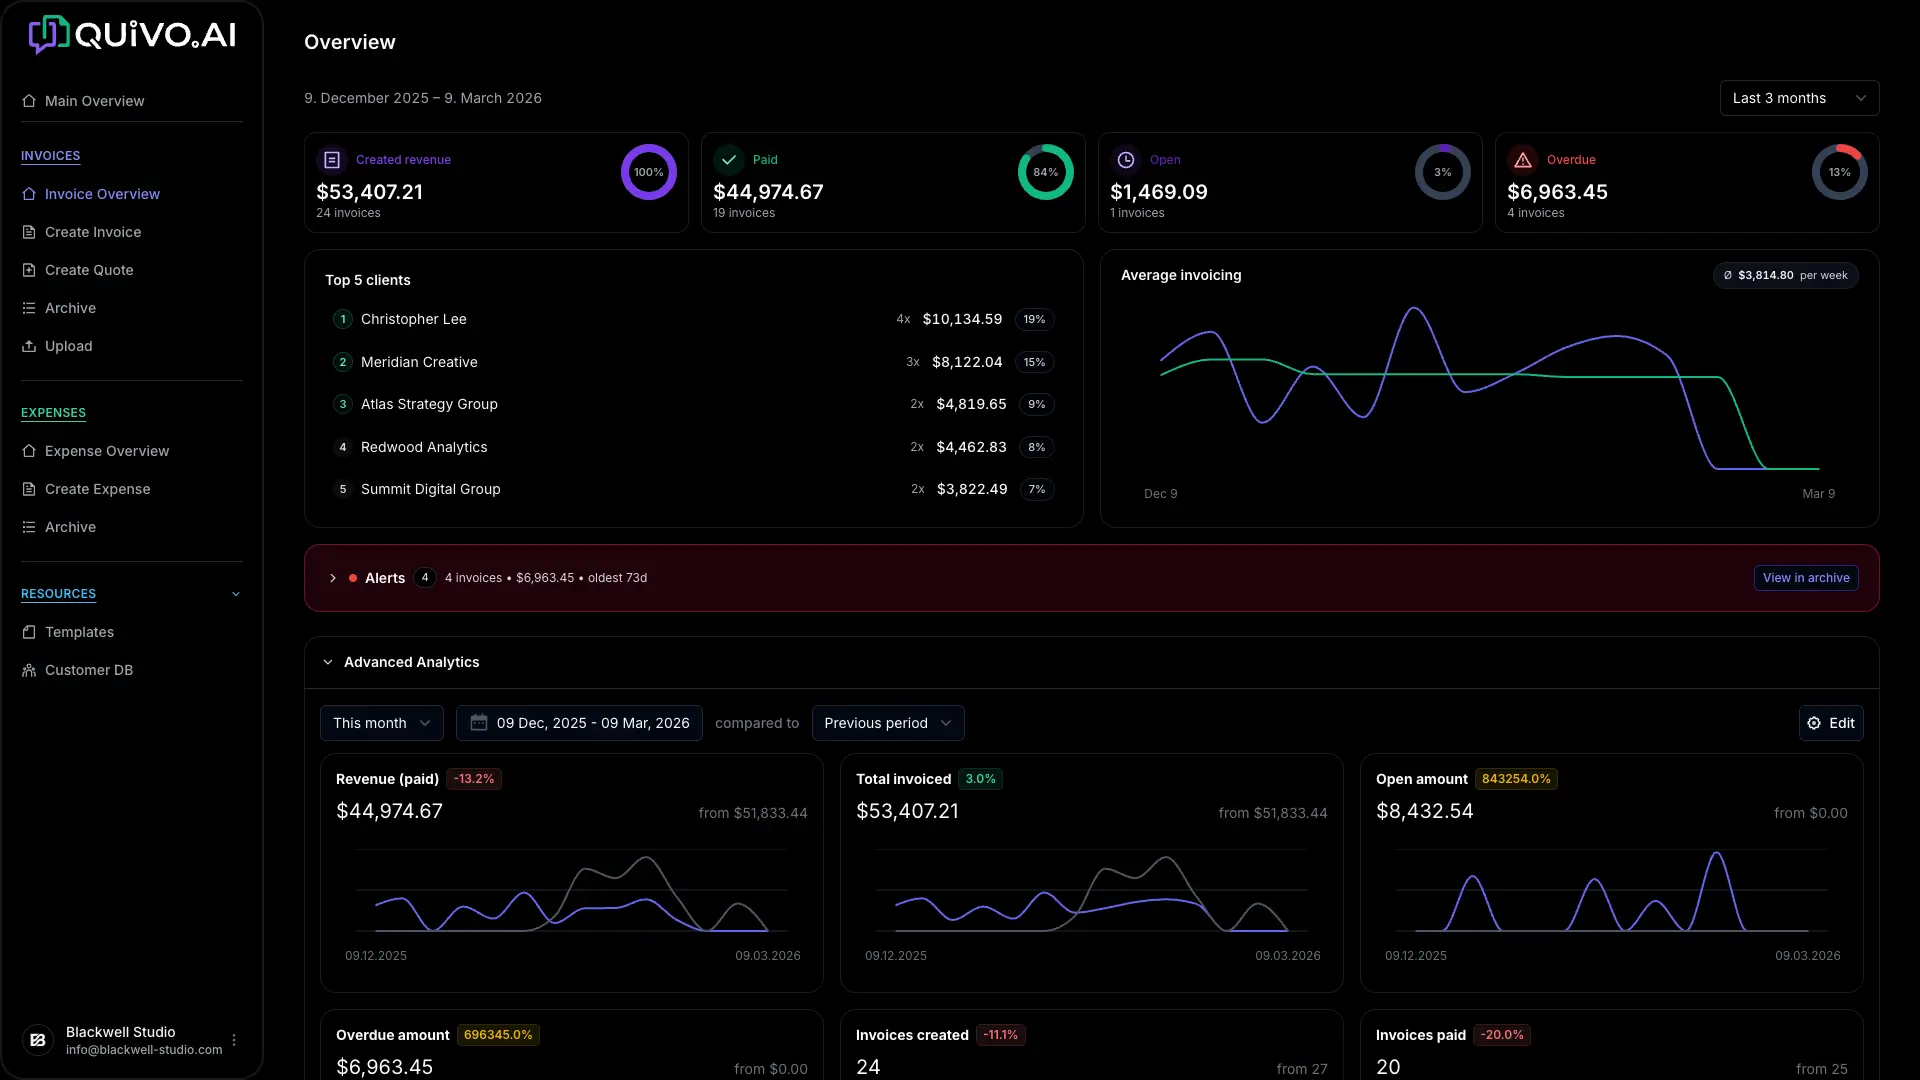
Task: Click the Quivo.AI logo icon
Action: click(x=48, y=35)
